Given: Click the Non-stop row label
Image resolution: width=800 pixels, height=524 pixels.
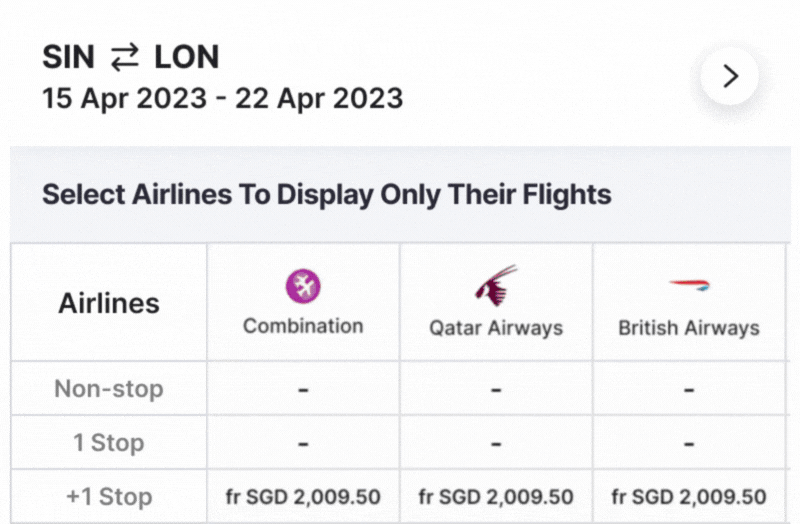Looking at the screenshot, I should pos(109,389).
